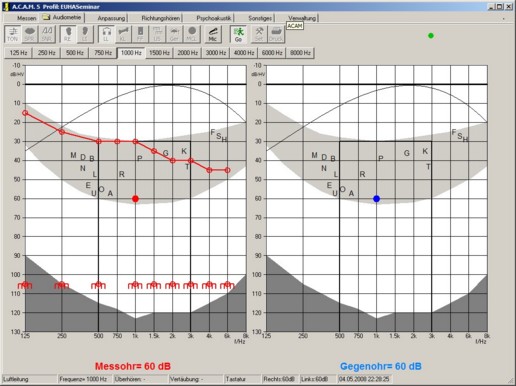Toggle the 125 Hz frequency button
Image resolution: width=516 pixels, height=386 pixels.
click(x=18, y=53)
